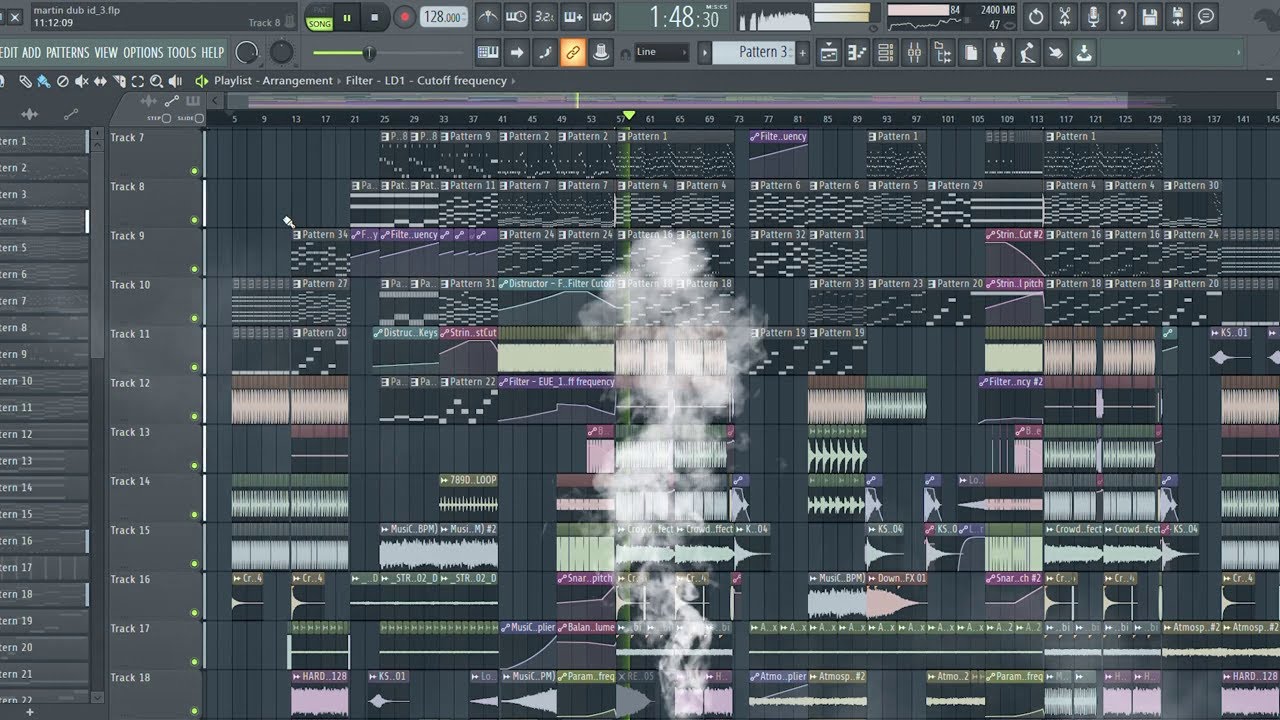Toggle loop recording icon
The height and width of the screenshot is (720, 1280).
click(x=602, y=17)
